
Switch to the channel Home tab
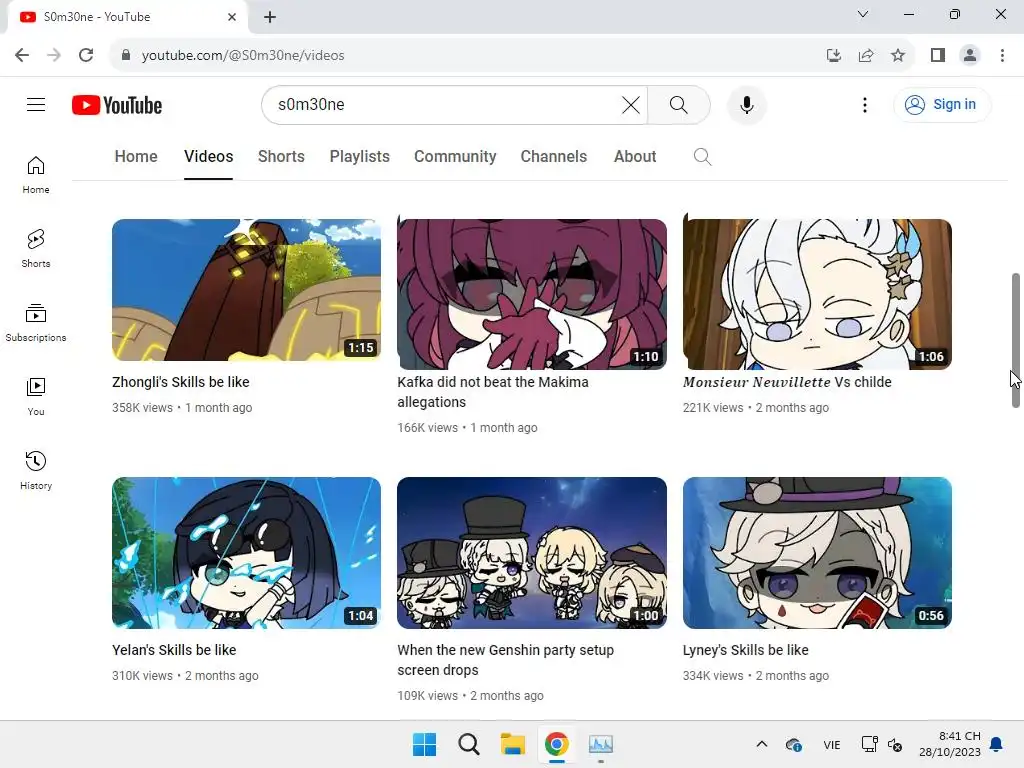click(136, 157)
